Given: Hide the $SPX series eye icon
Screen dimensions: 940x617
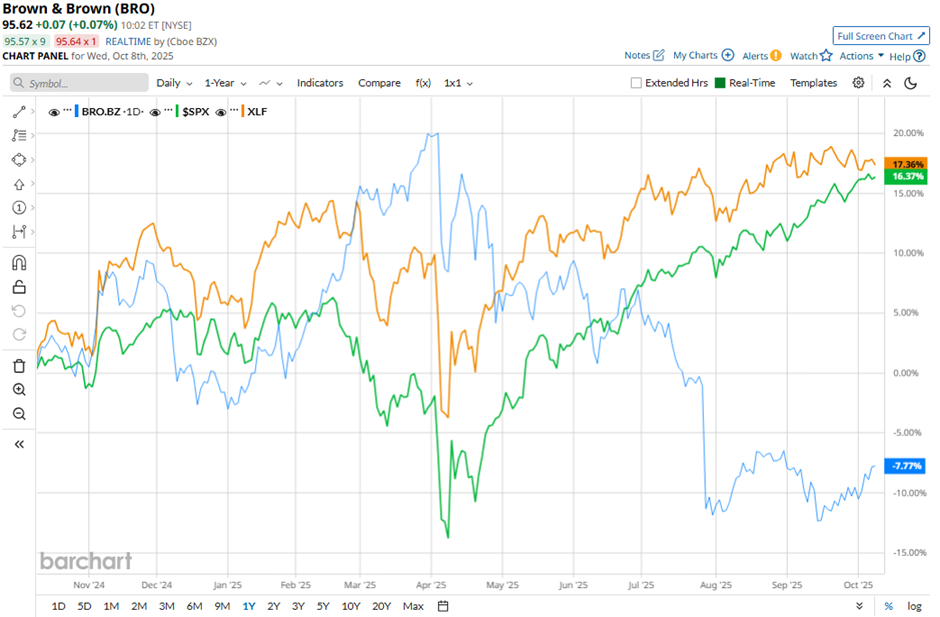Looking at the screenshot, I should click(x=155, y=112).
